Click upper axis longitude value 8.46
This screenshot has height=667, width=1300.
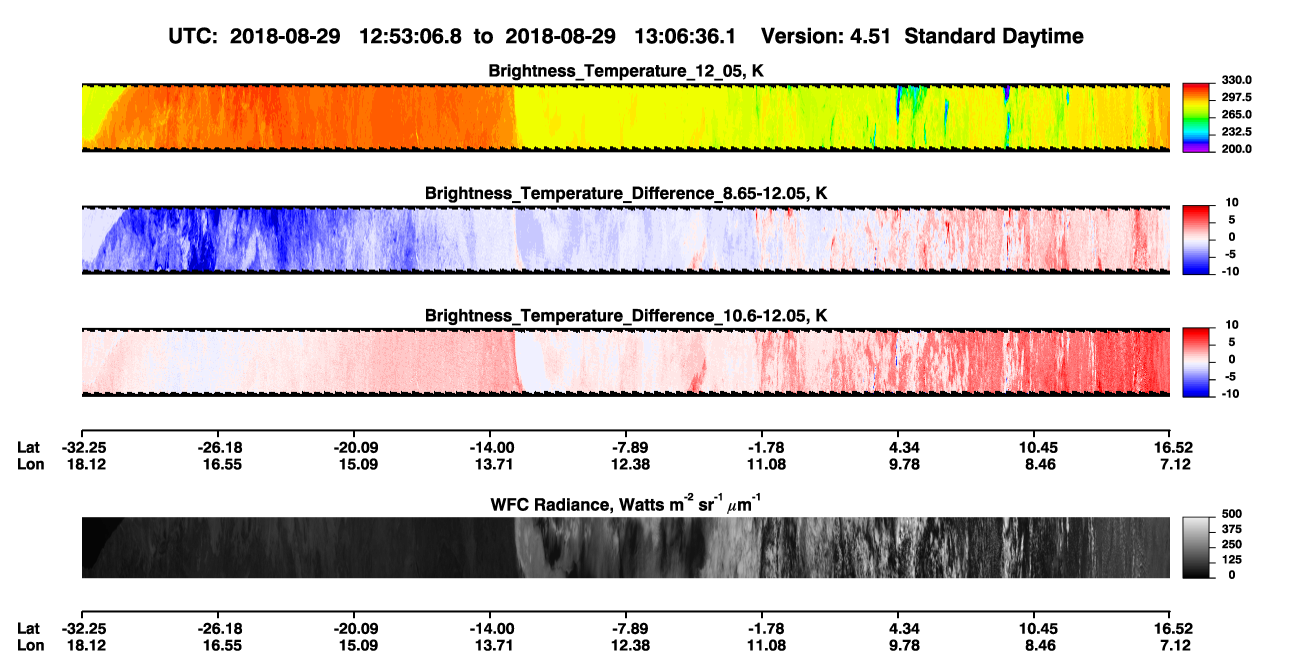point(1034,464)
